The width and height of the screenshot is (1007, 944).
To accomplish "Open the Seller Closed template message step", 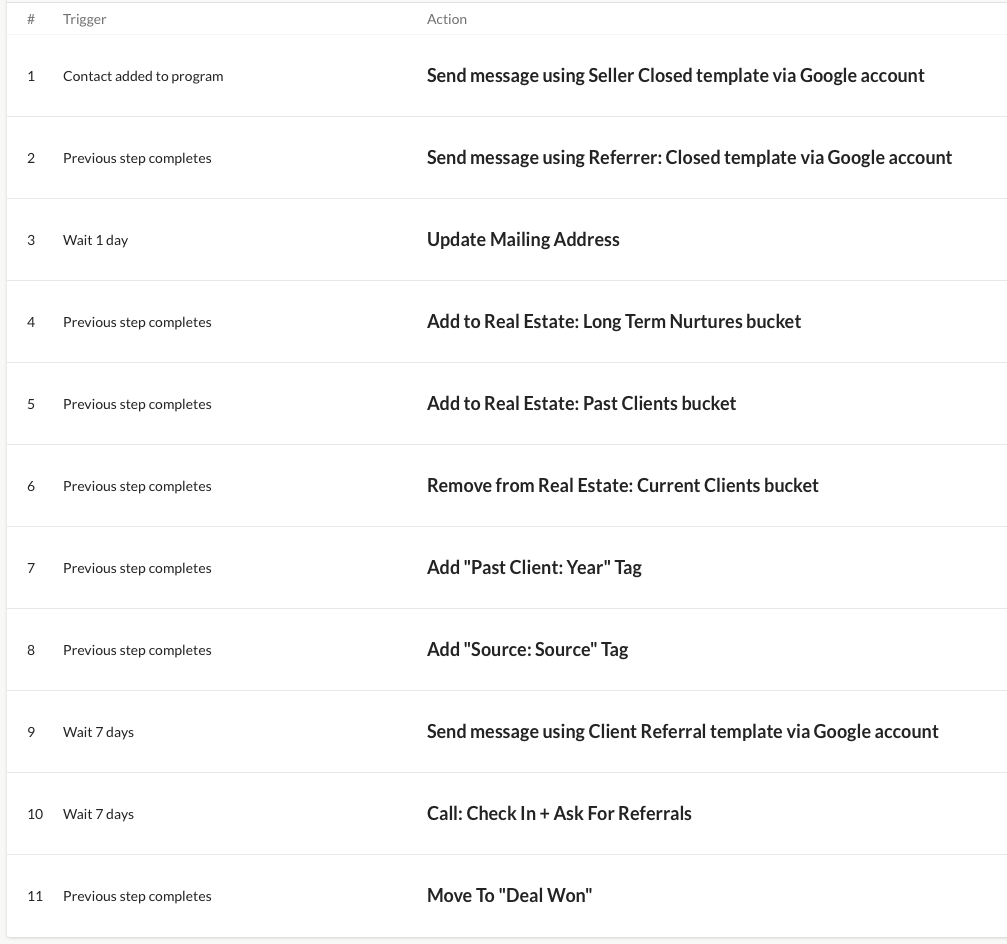I will tap(675, 76).
